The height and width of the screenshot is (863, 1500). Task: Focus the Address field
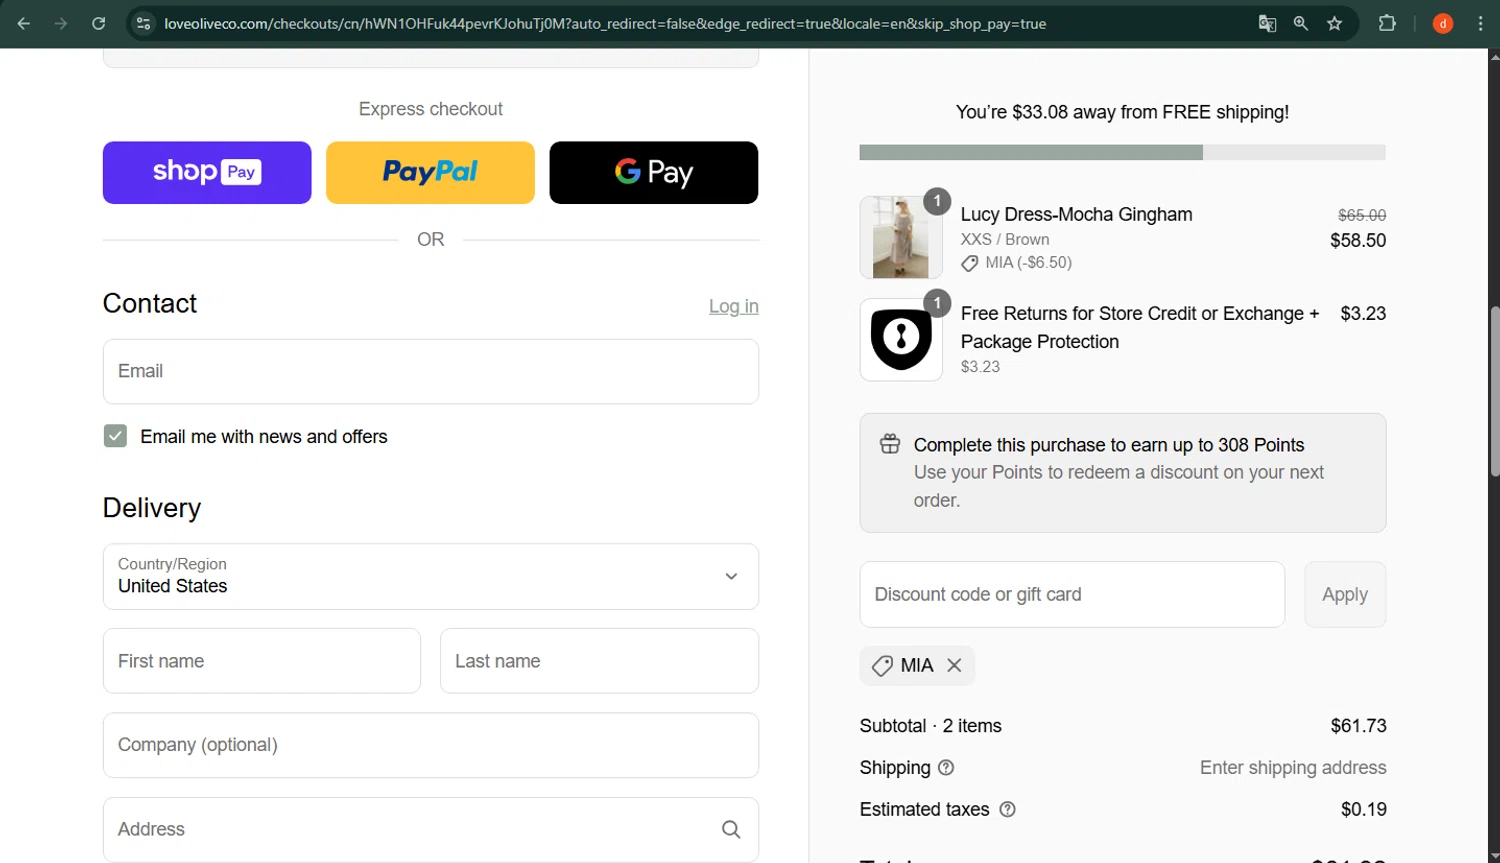pos(431,829)
